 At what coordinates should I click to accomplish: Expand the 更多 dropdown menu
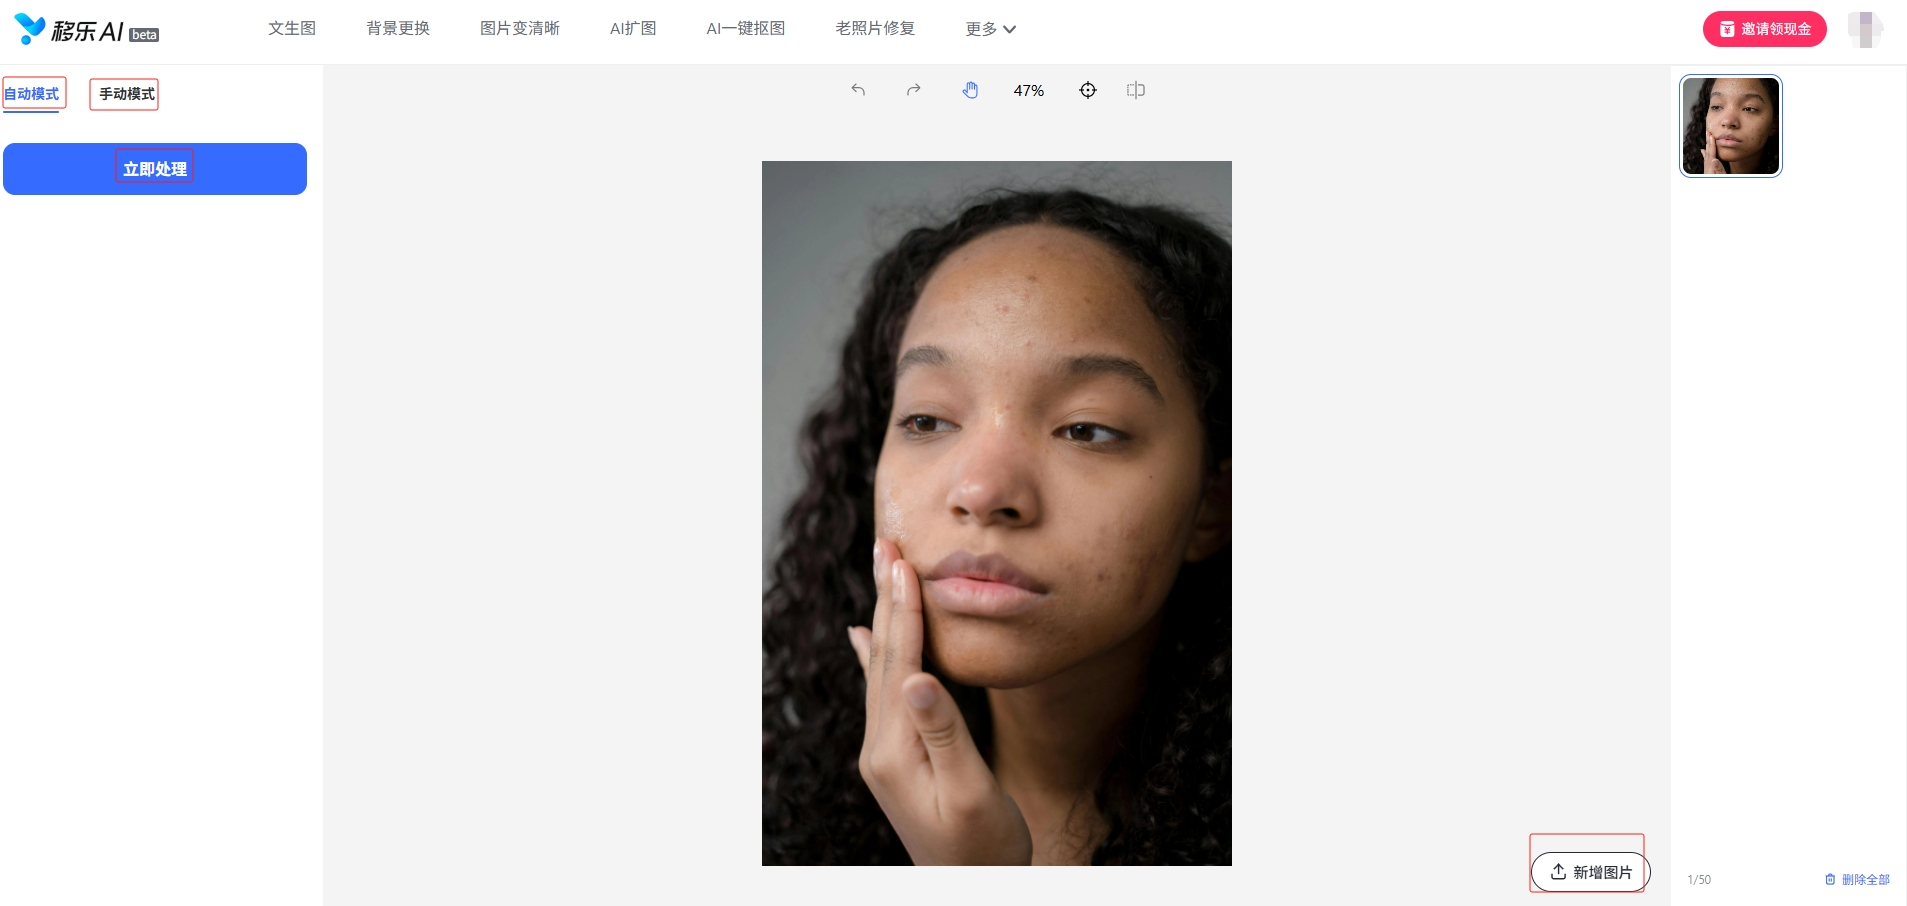click(x=991, y=29)
